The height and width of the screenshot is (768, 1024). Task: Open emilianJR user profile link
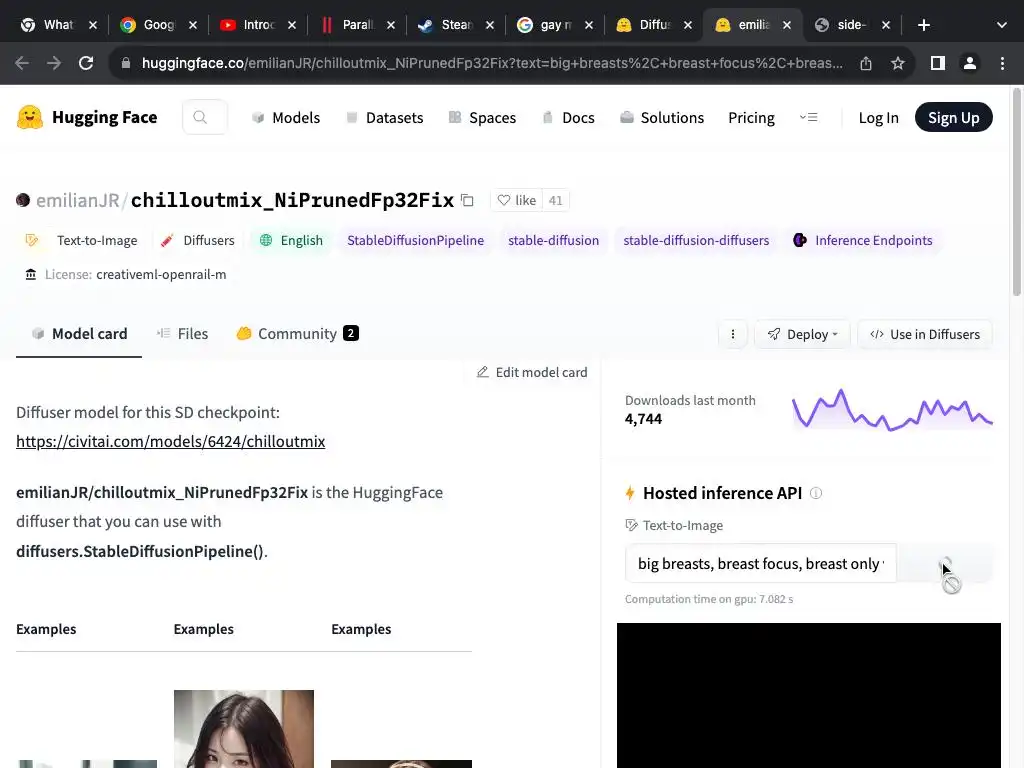point(77,200)
